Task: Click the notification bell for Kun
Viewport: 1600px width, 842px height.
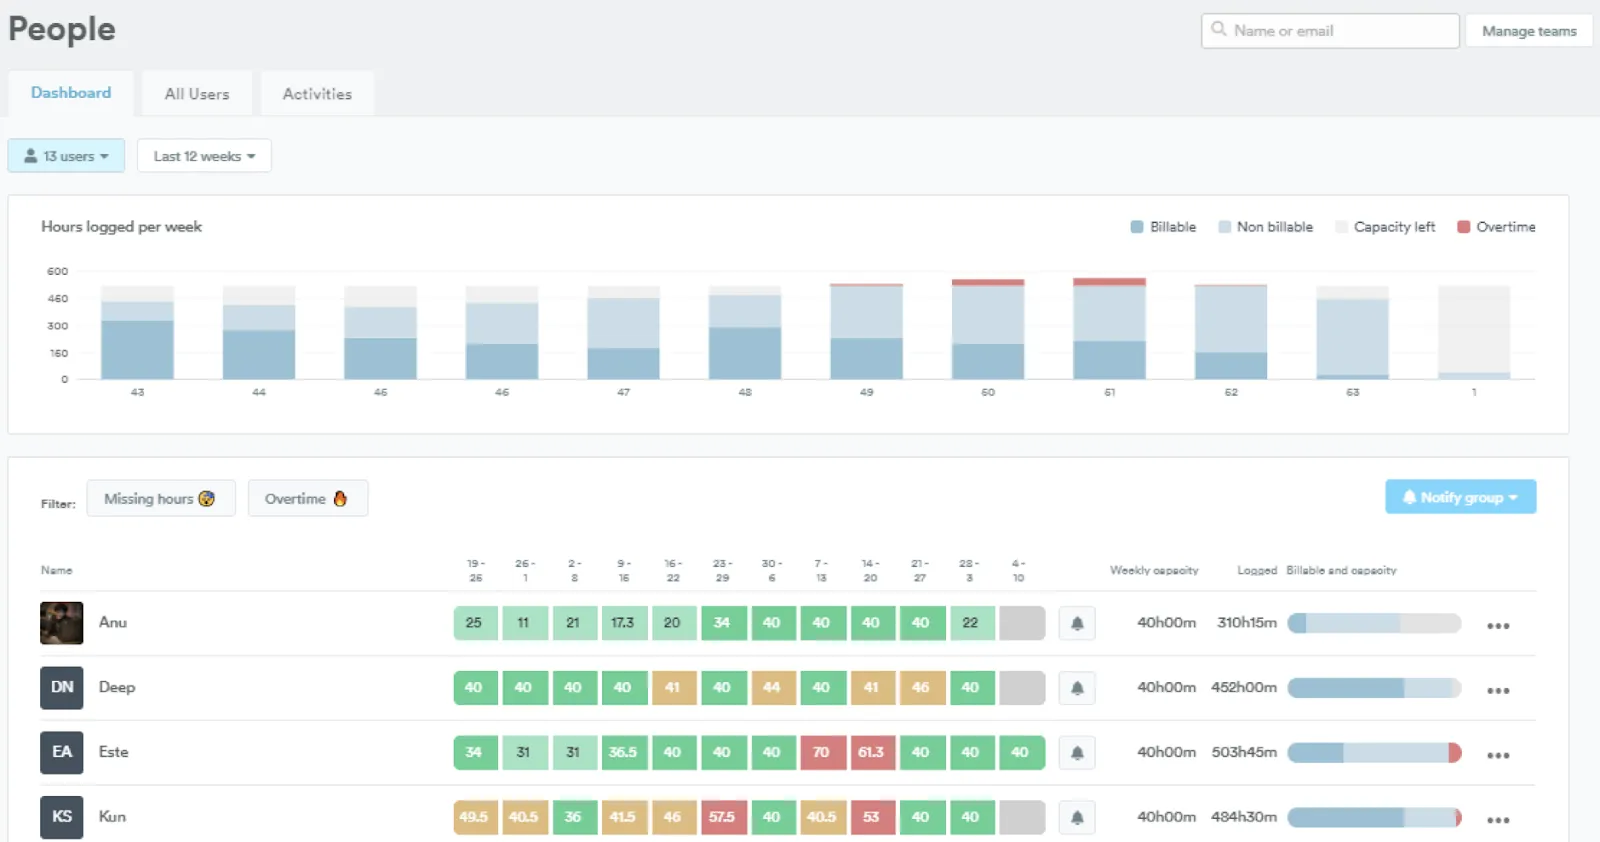Action: click(1077, 818)
